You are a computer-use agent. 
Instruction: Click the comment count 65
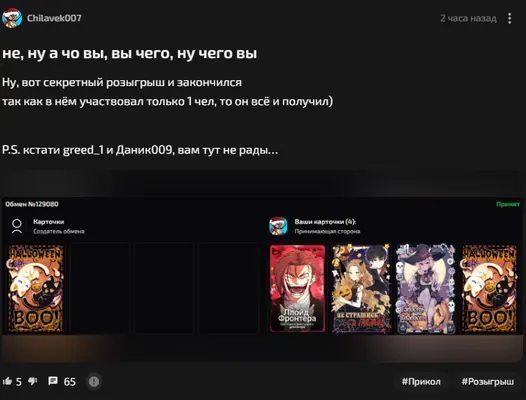pyautogui.click(x=70, y=382)
